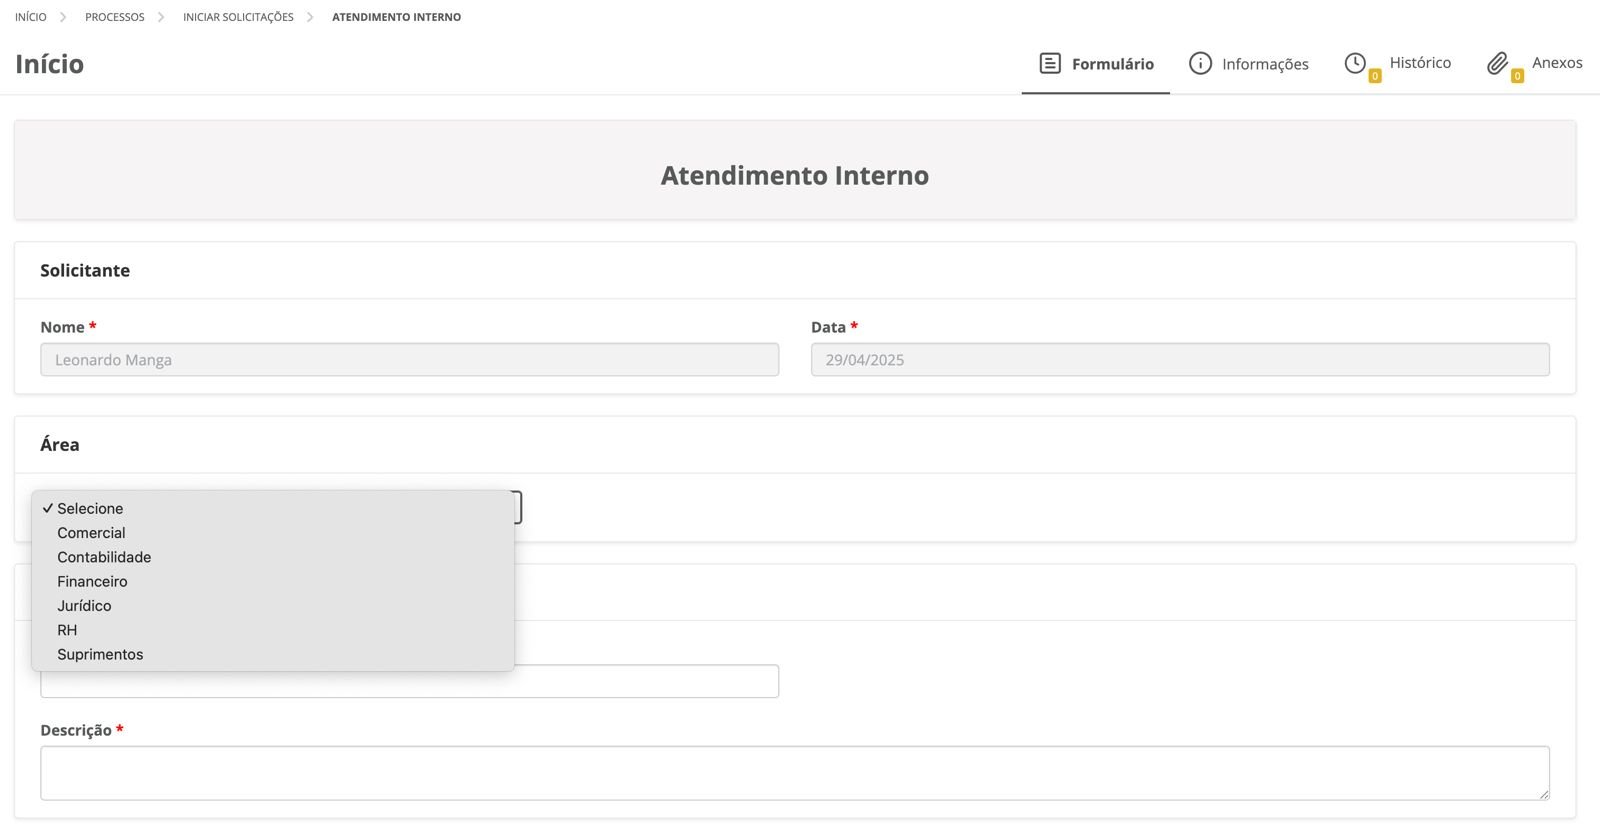This screenshot has height=832, width=1600.
Task: Select the Jurídico option
Action: [x=273, y=606]
